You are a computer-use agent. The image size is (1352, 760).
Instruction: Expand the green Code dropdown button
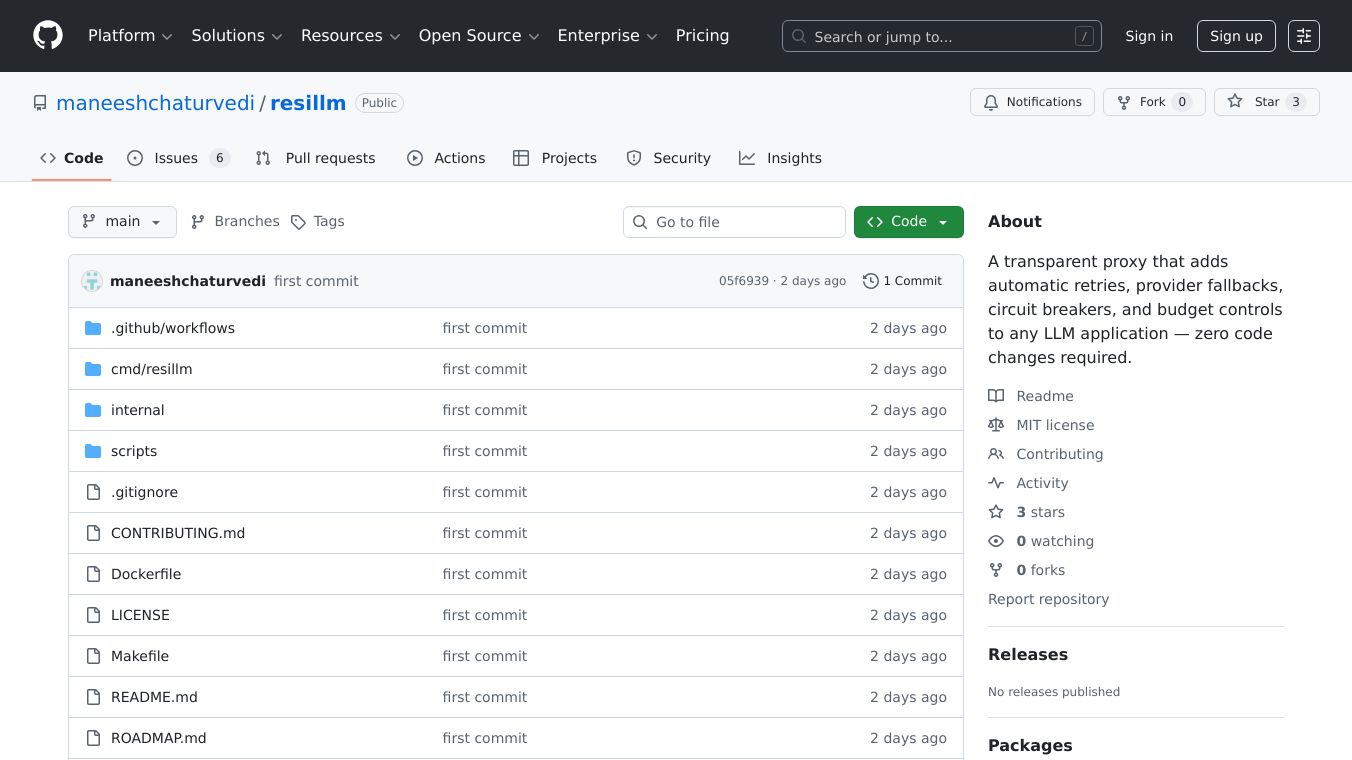(908, 222)
